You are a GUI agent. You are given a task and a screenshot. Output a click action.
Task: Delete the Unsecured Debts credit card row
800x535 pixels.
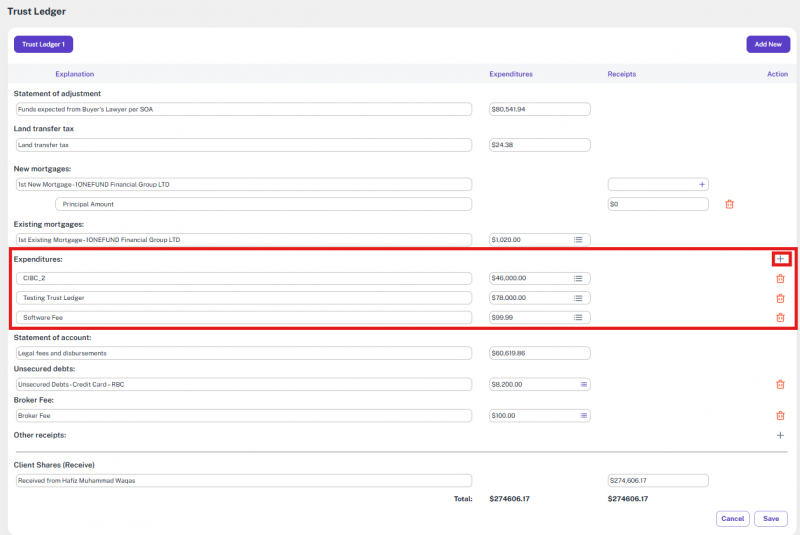780,384
